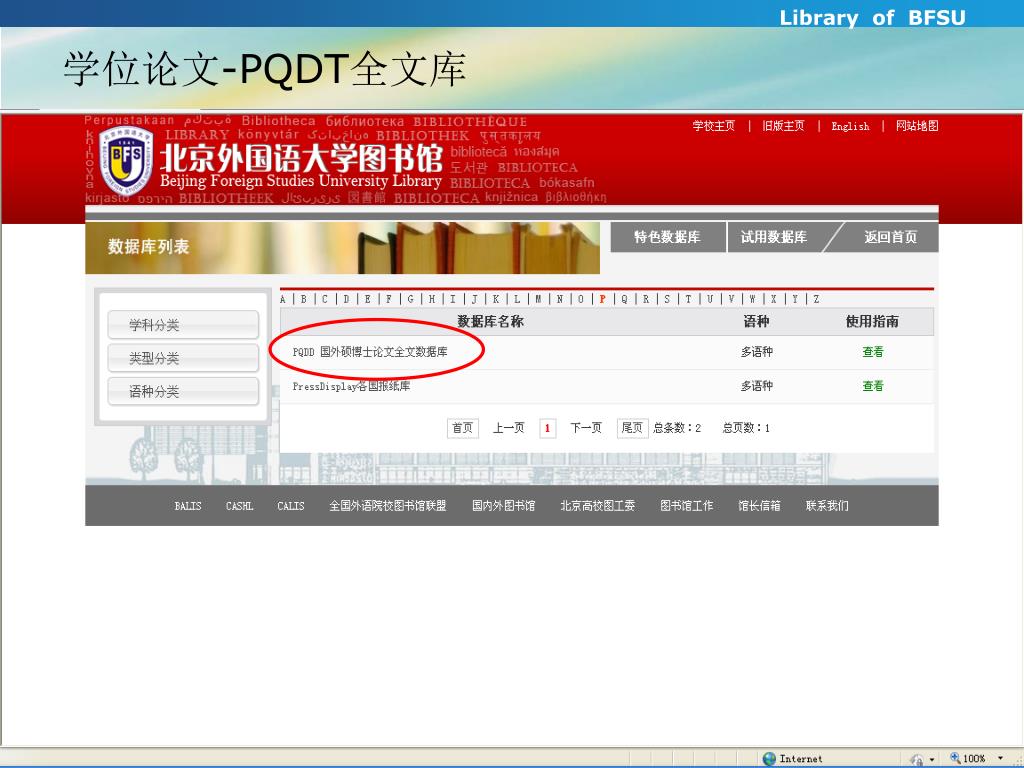Filter databases by letter G
Screen dimensions: 1024x768
(x=411, y=299)
